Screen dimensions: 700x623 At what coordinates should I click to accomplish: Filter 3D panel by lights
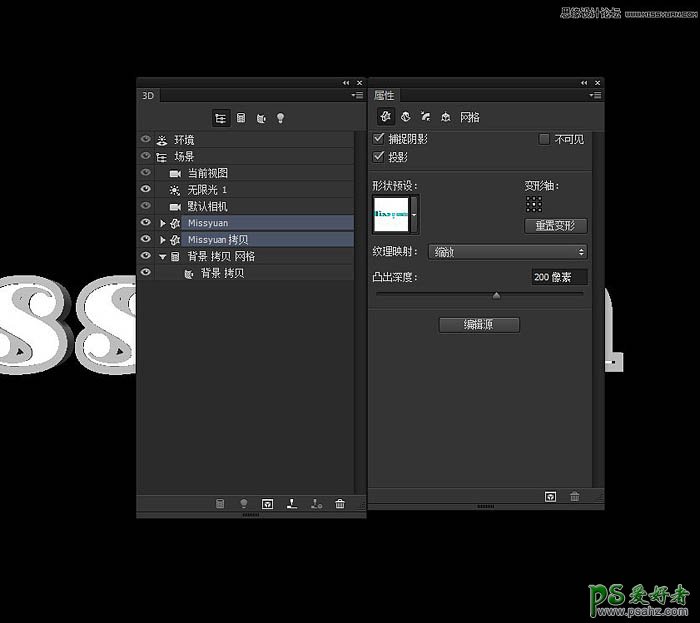click(280, 118)
